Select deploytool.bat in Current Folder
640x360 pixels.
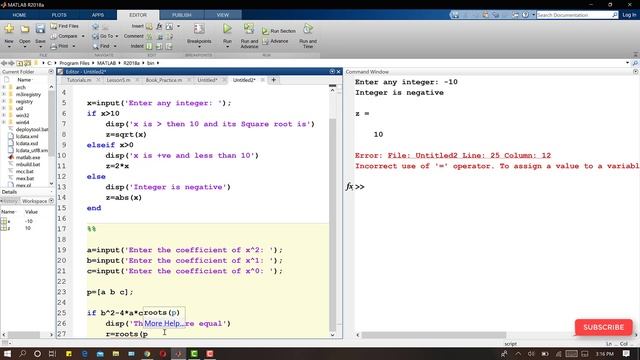pyautogui.click(x=32, y=129)
